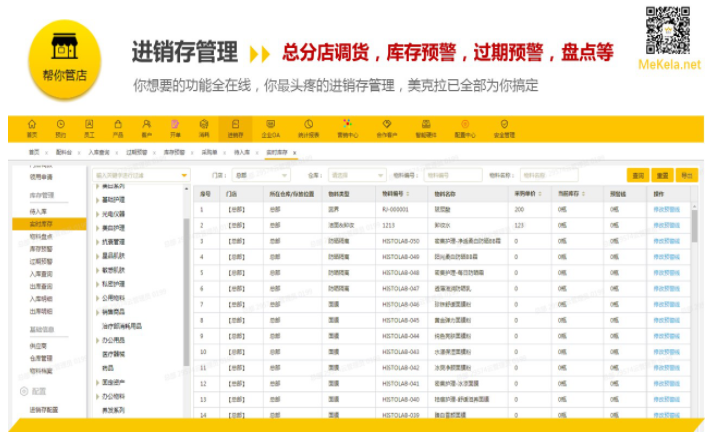Switch to the 待入库 tab
Image resolution: width=711 pixels, height=444 pixels.
pos(242,152)
